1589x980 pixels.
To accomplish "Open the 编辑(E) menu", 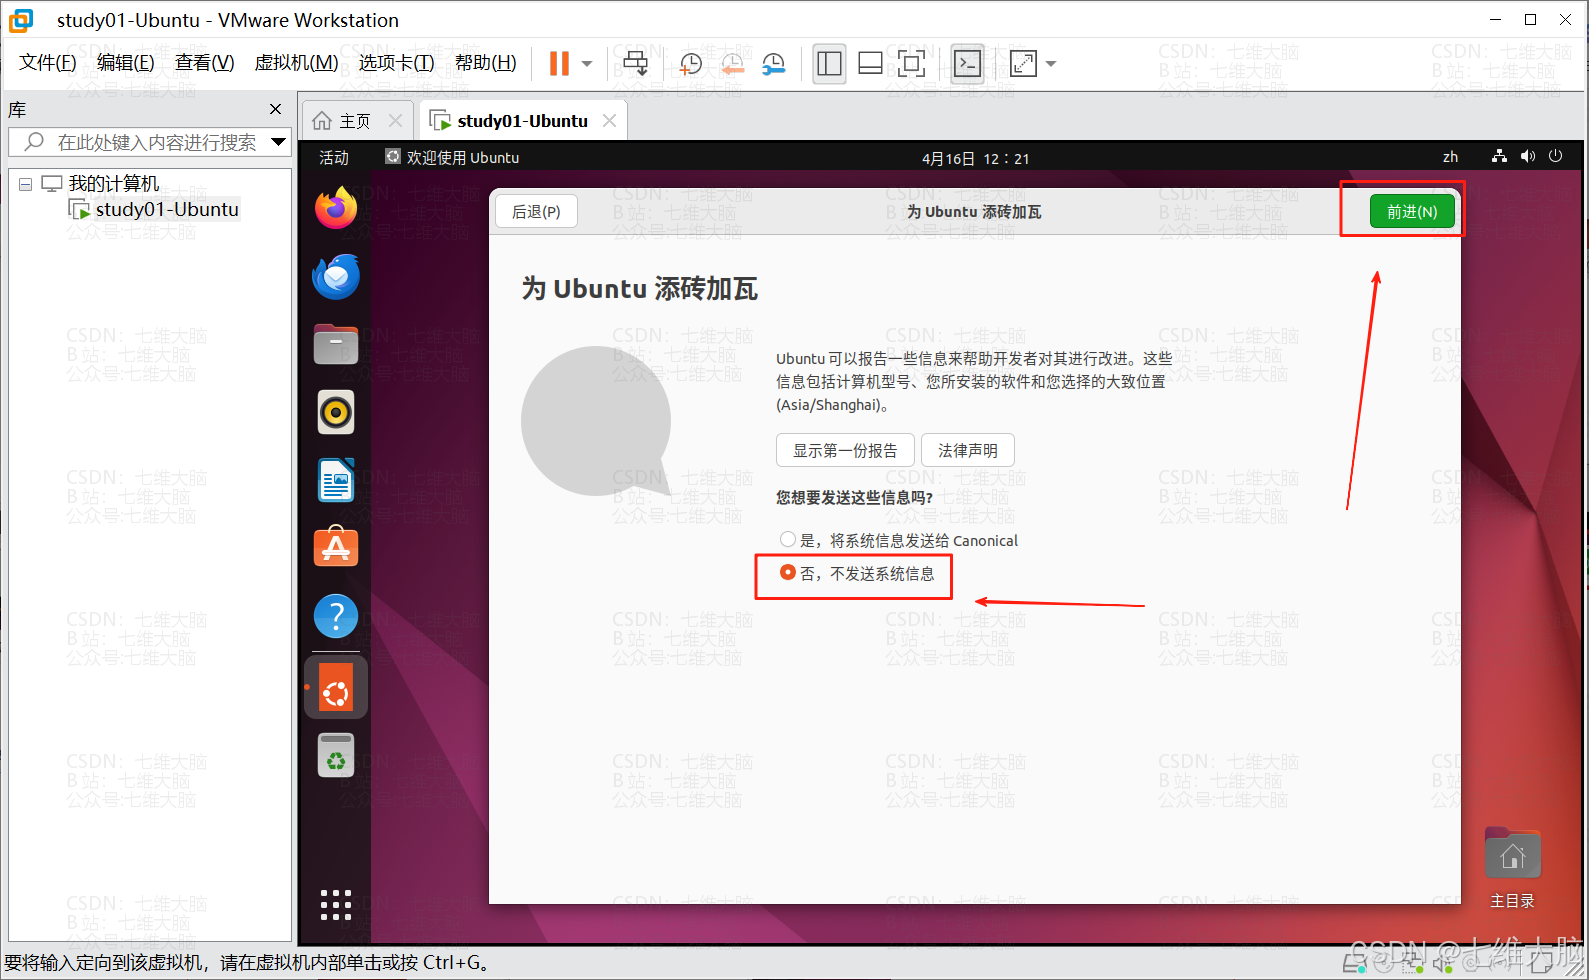I will tap(125, 63).
